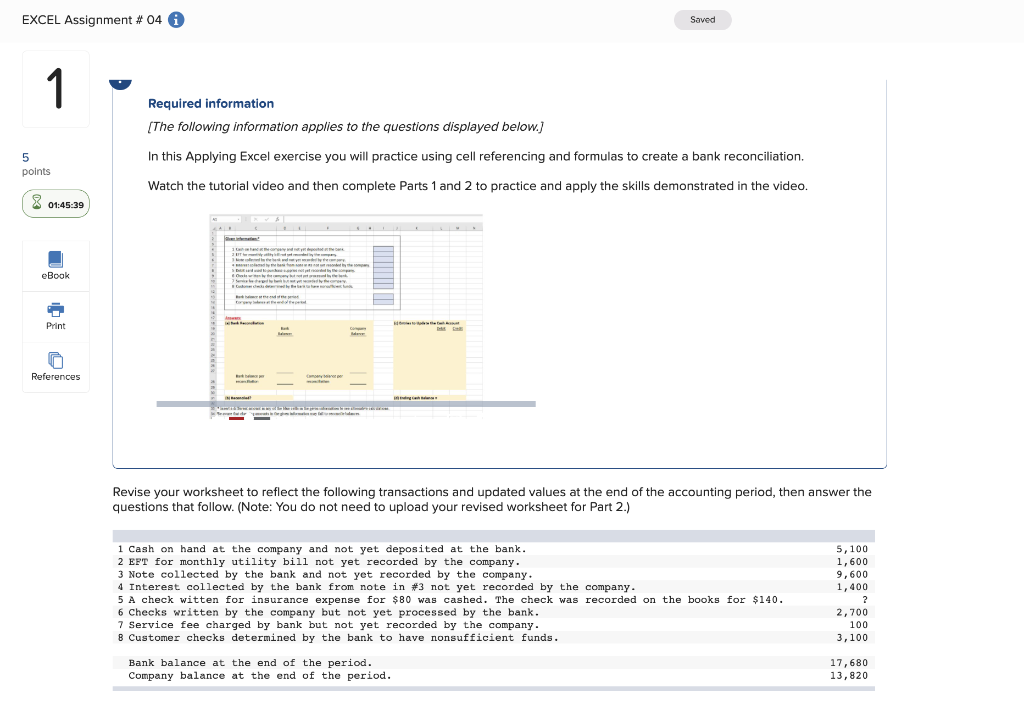Screen dimensions: 1024x710
Task: Click the horizontal scrollbar under the video
Action: [346, 404]
